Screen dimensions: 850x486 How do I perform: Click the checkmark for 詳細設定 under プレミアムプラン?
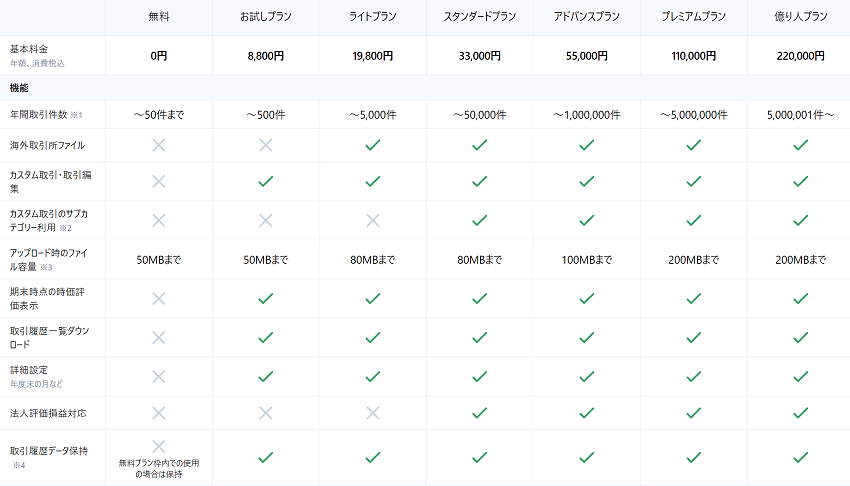(693, 376)
